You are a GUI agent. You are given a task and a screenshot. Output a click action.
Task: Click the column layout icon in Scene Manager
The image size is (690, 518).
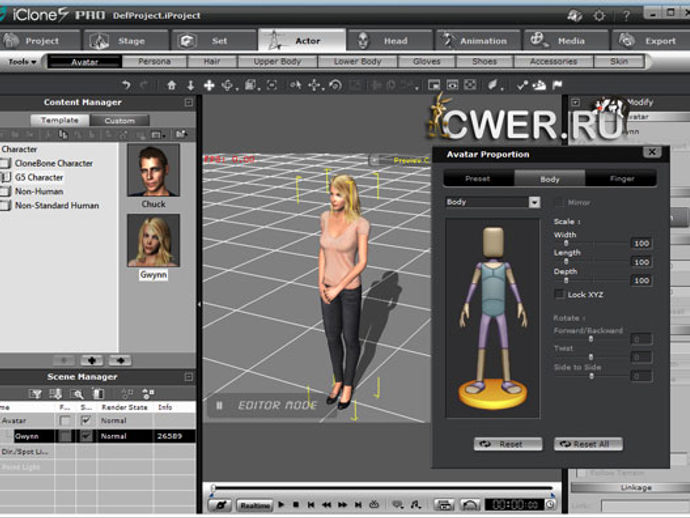(x=99, y=393)
